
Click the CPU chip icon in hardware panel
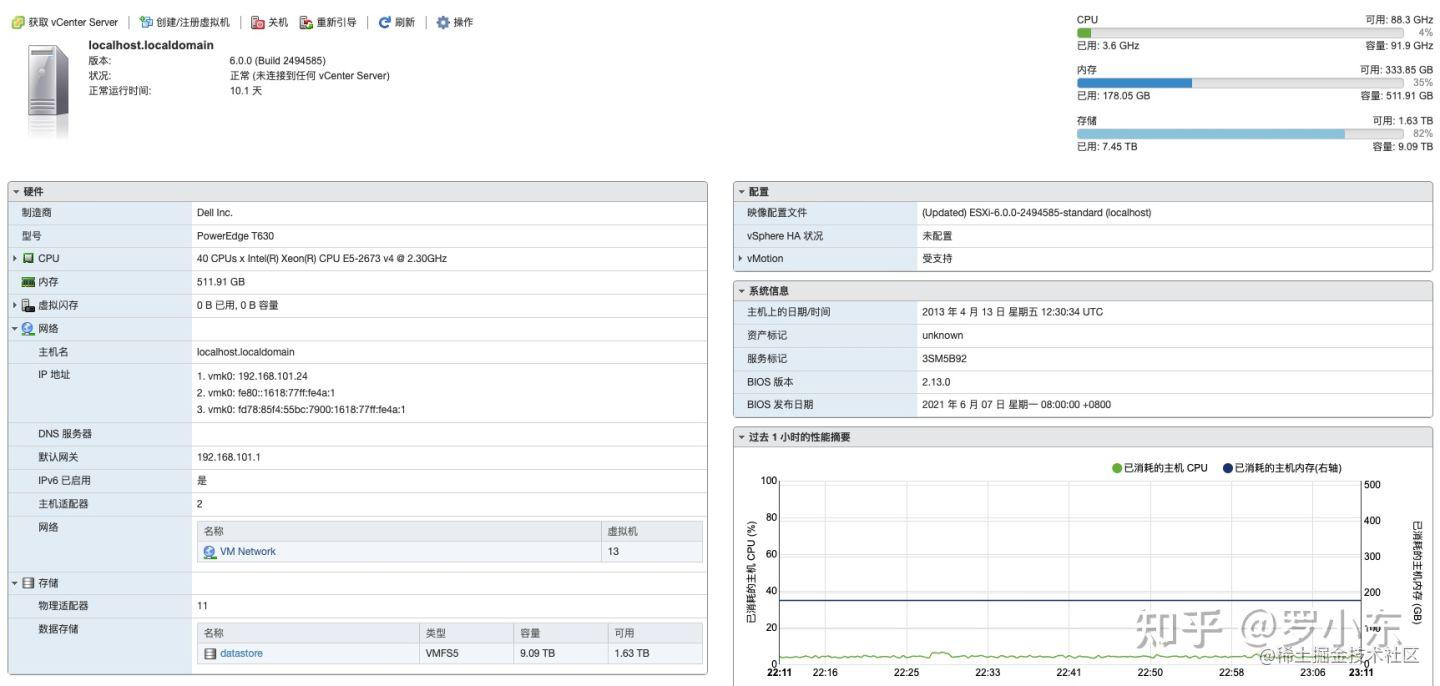coord(28,258)
